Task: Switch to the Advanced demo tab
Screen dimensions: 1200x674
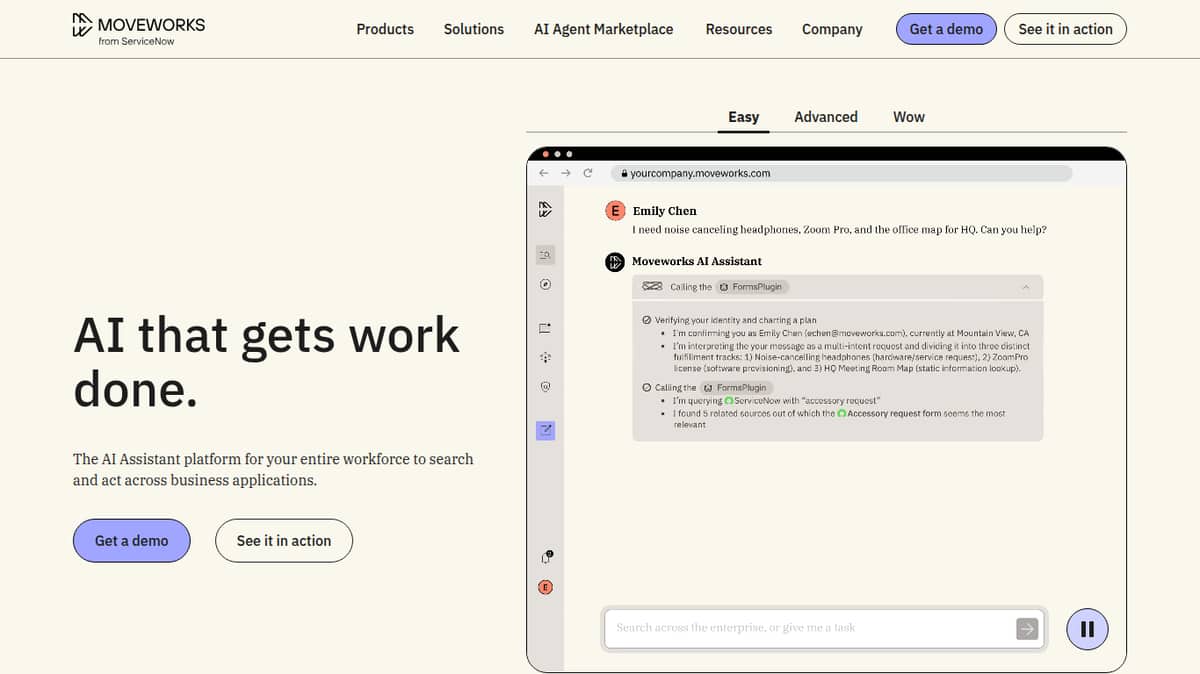Action: click(826, 117)
